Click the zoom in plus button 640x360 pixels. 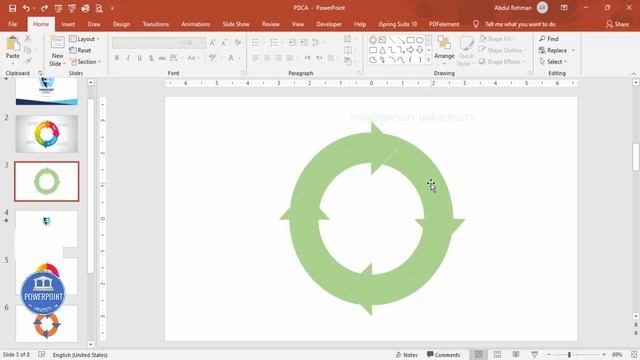604,355
